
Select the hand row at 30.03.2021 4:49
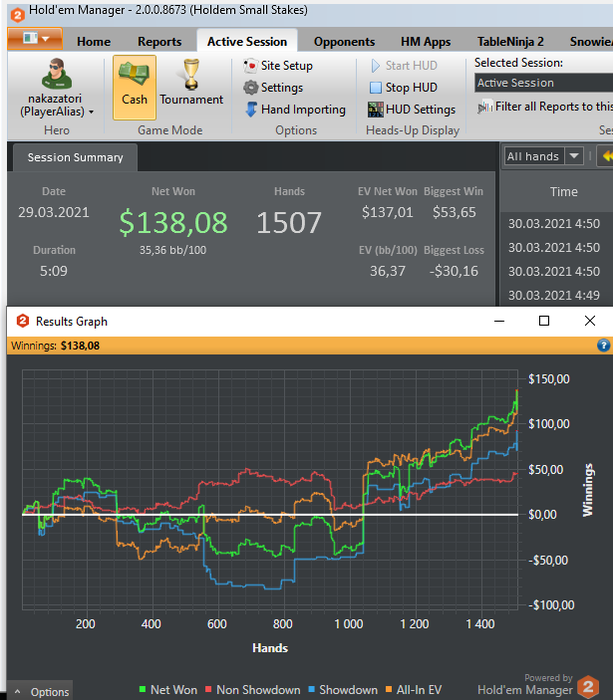coord(556,295)
